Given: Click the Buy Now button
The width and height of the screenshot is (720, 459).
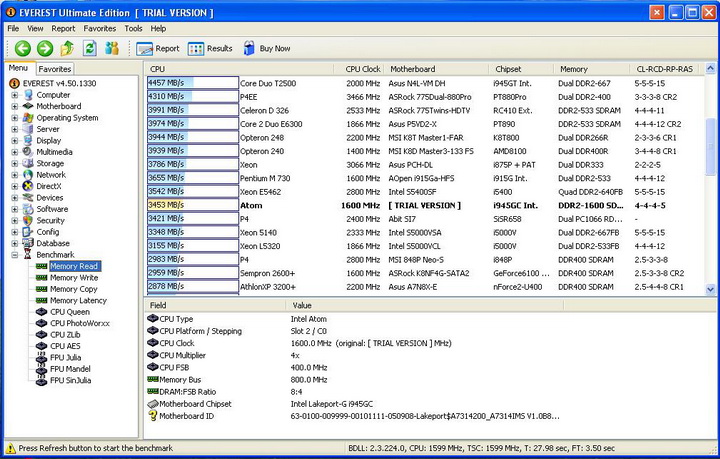Looking at the screenshot, I should [267, 48].
